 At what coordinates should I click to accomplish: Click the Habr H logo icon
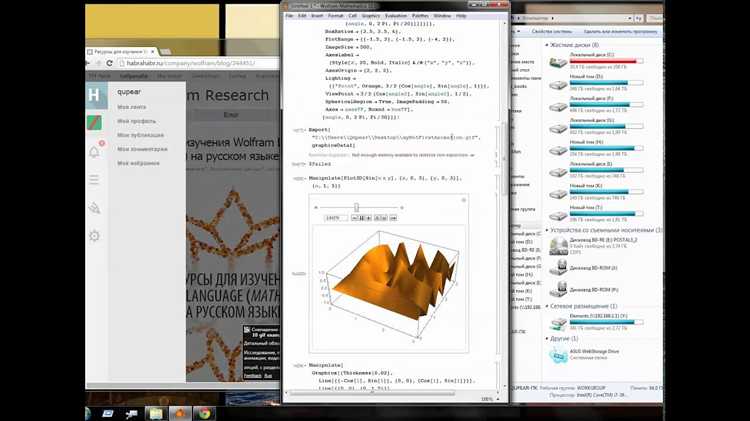tap(95, 95)
